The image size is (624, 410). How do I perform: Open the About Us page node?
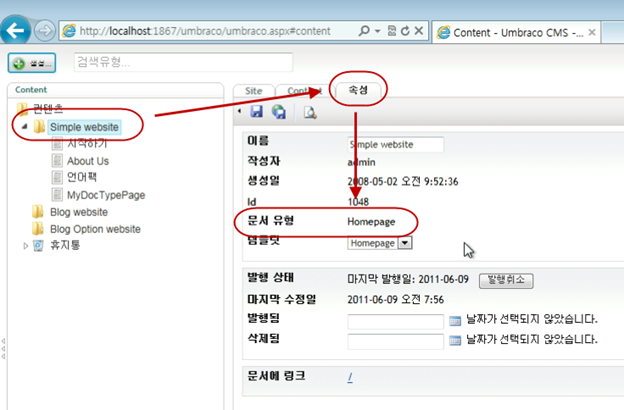point(88,161)
